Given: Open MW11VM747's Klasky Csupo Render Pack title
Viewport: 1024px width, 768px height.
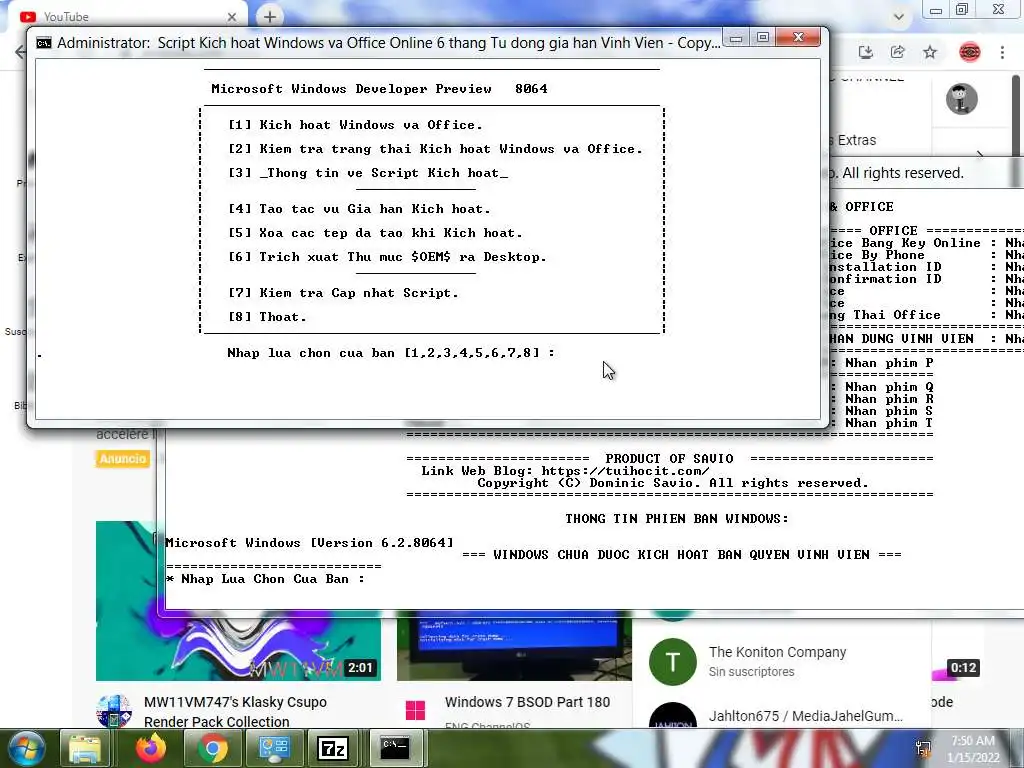Looking at the screenshot, I should [x=235, y=712].
